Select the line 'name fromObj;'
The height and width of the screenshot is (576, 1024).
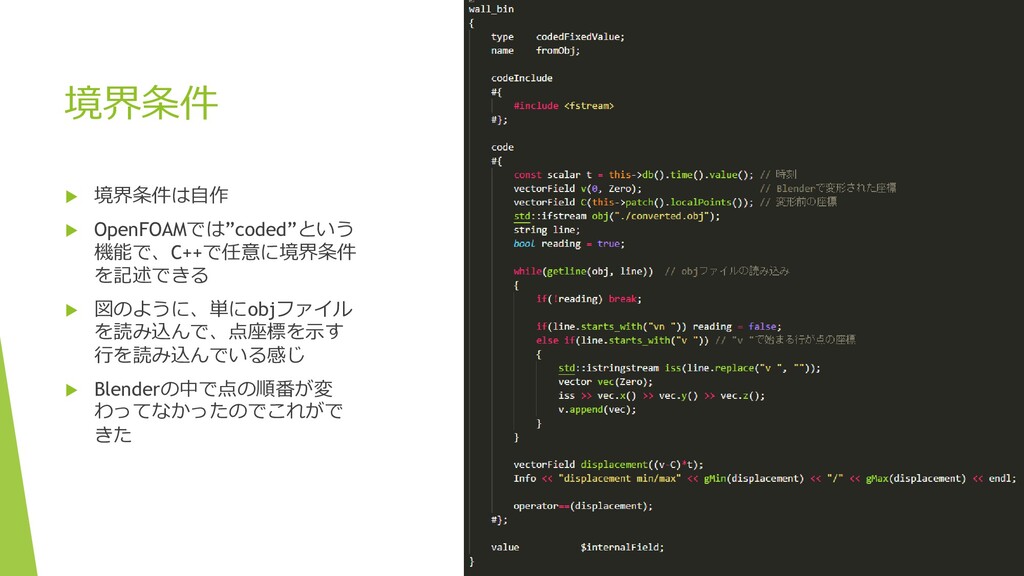(x=536, y=50)
